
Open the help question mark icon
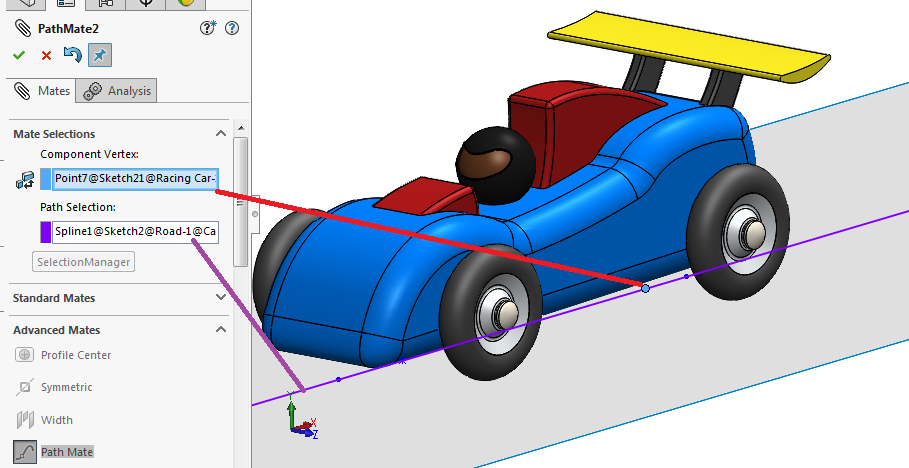232,28
